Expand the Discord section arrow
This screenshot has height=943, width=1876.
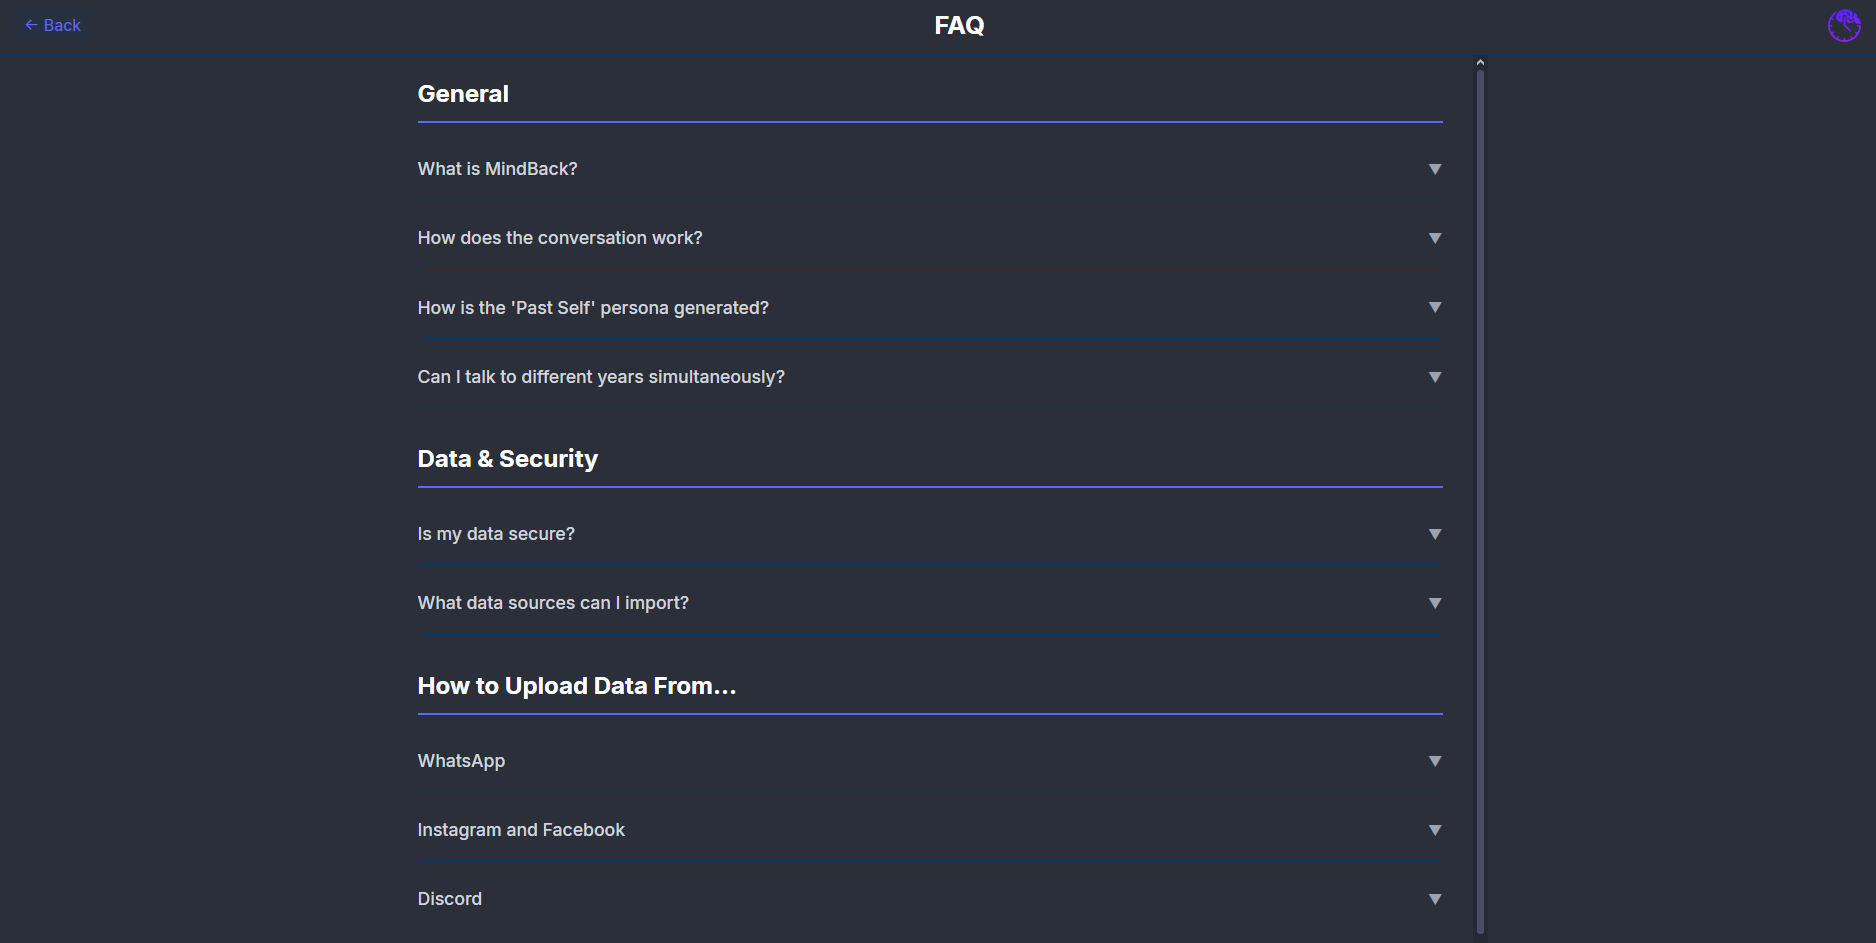pos(1435,899)
